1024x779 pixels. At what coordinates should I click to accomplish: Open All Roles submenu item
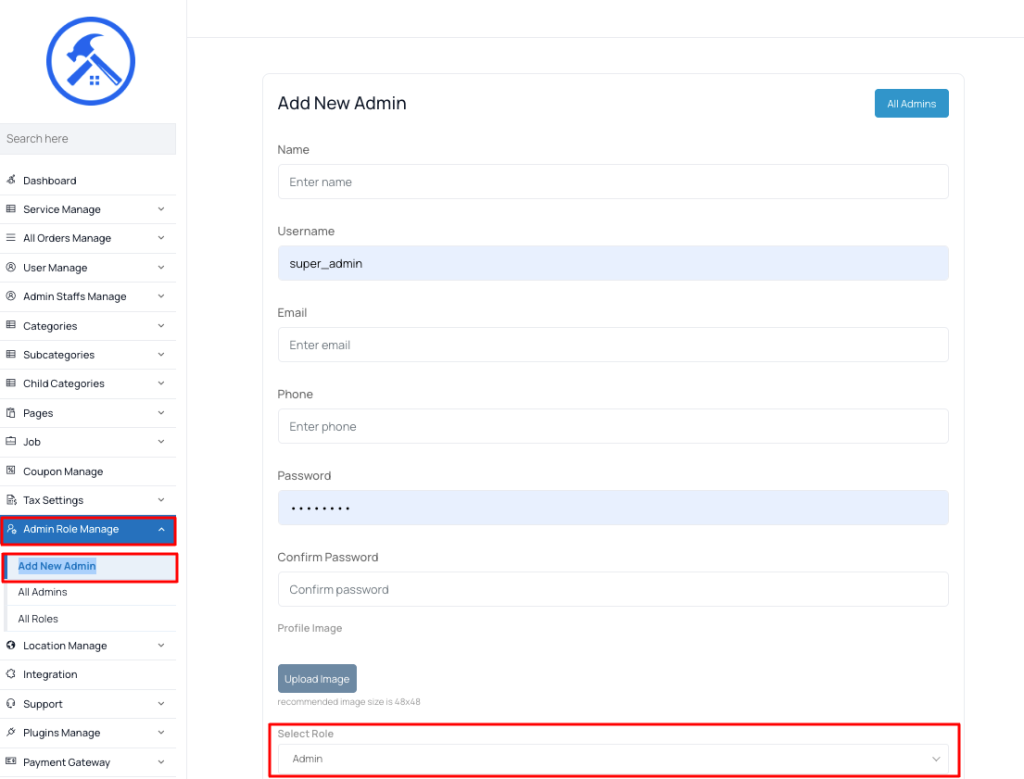(x=91, y=618)
